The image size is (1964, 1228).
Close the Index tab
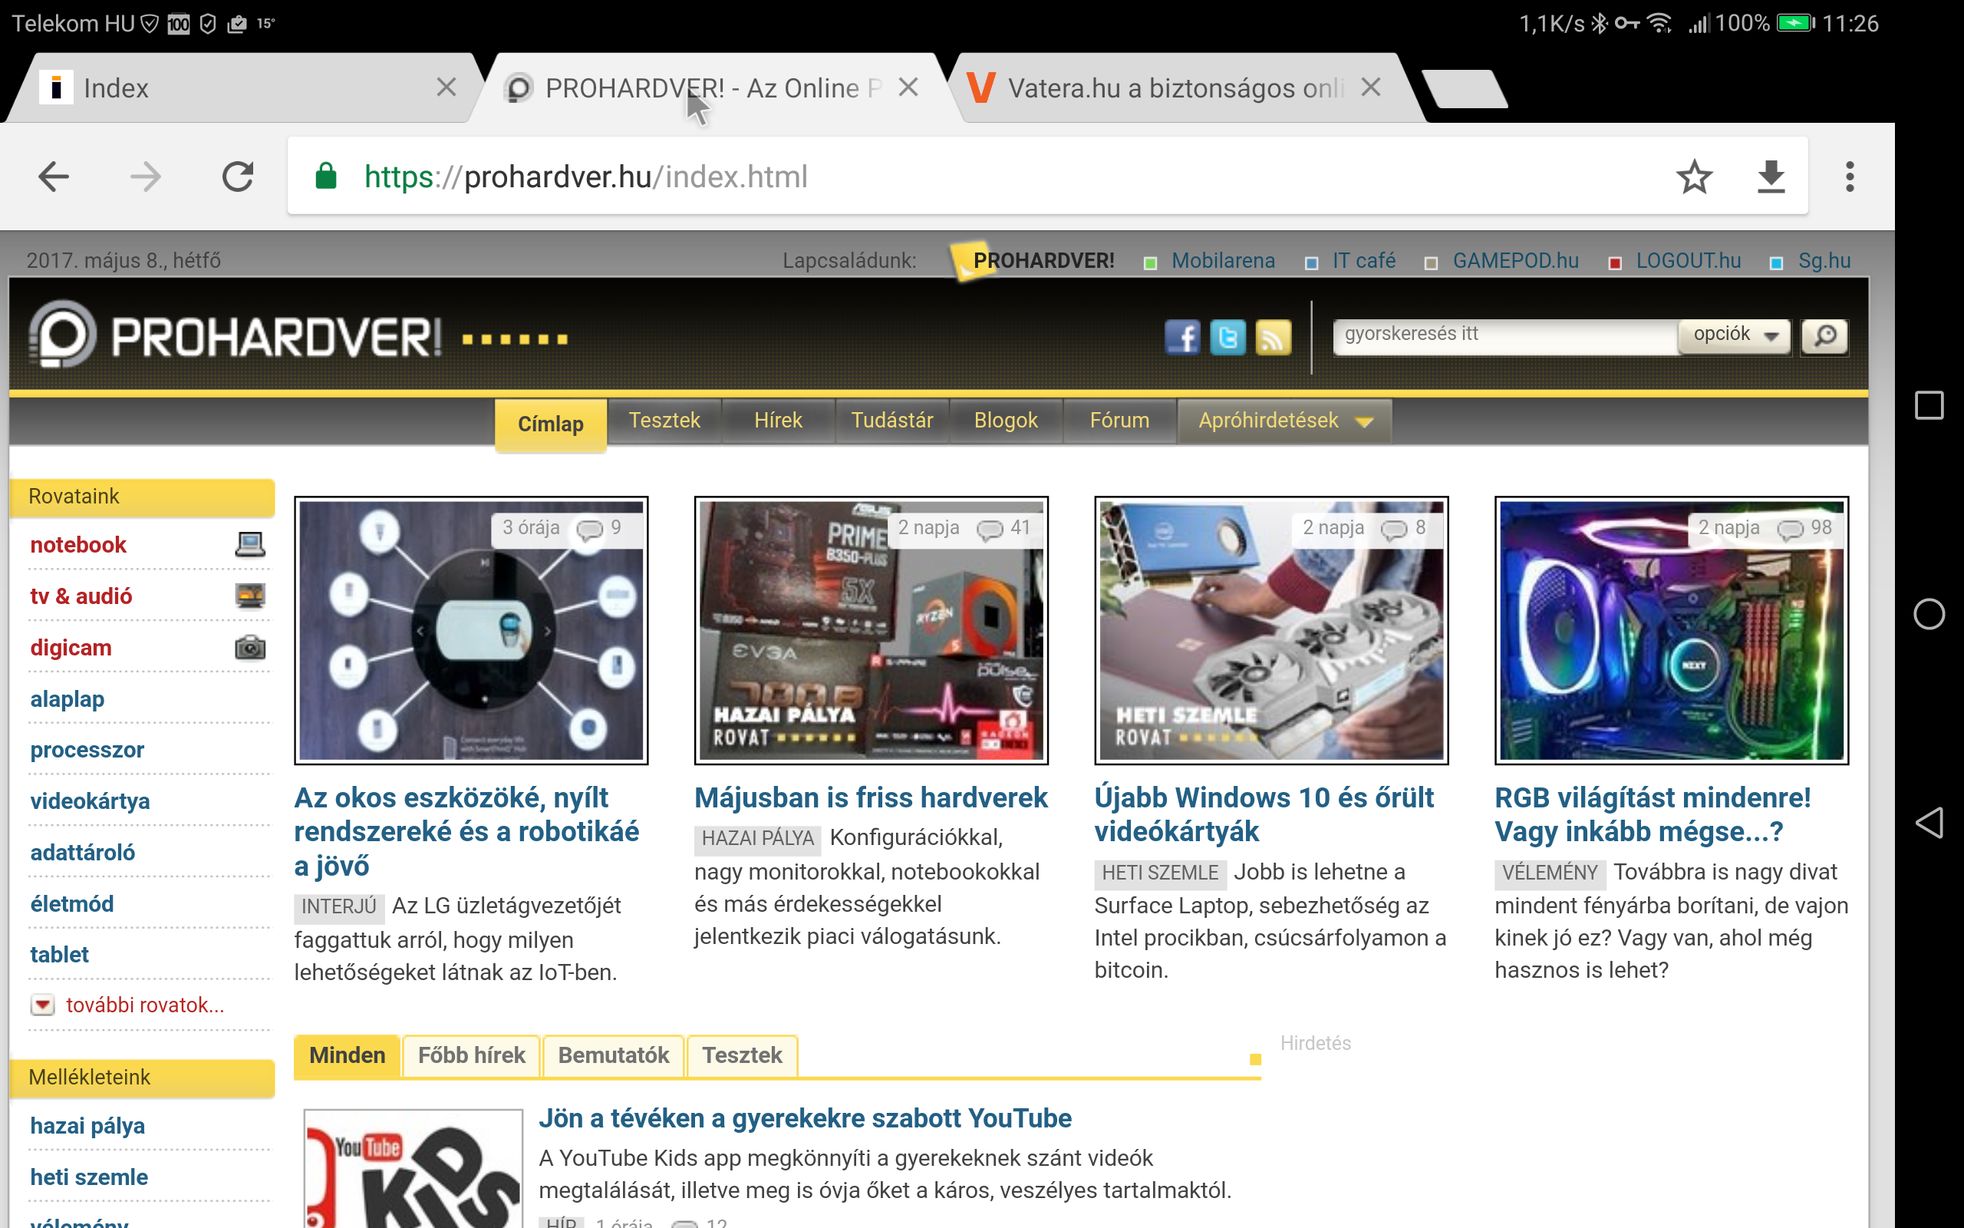[447, 87]
